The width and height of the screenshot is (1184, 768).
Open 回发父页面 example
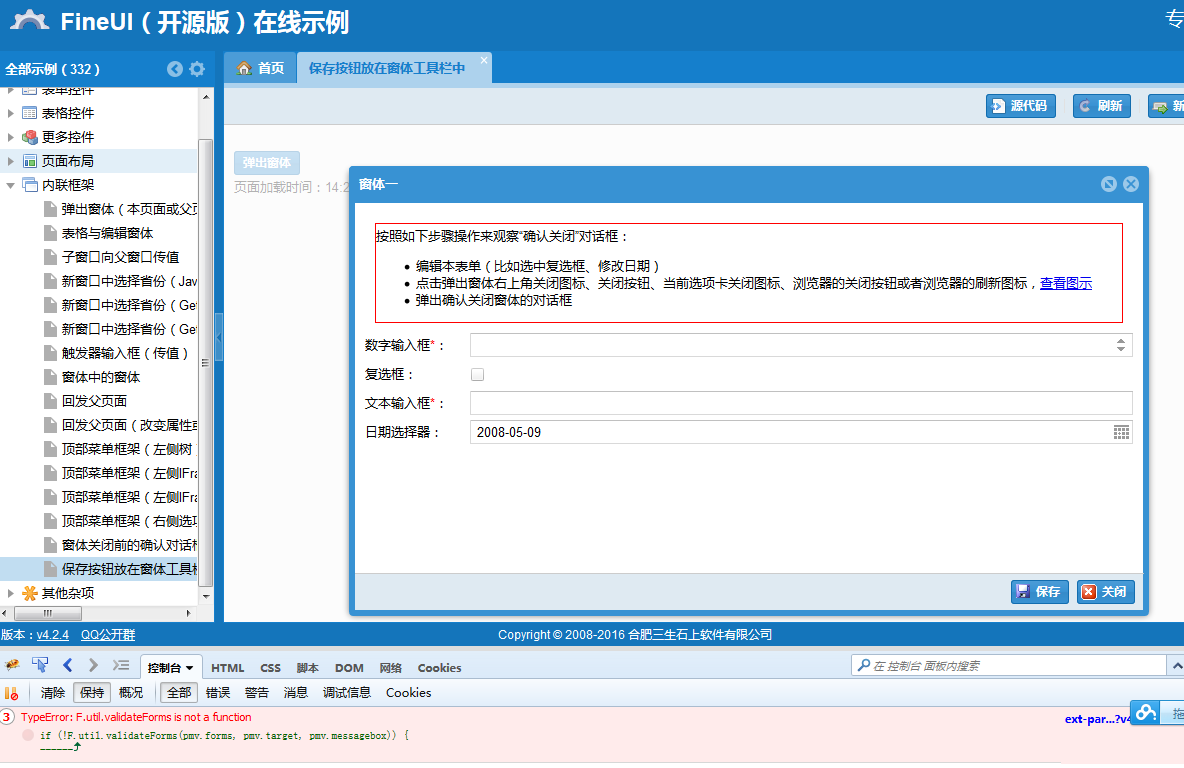(x=94, y=401)
